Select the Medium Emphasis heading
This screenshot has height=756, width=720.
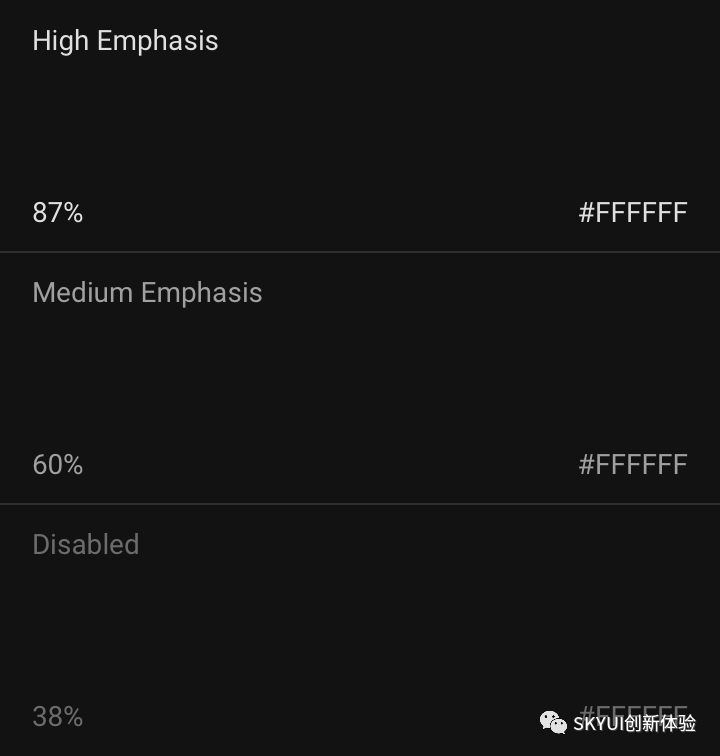tap(148, 293)
